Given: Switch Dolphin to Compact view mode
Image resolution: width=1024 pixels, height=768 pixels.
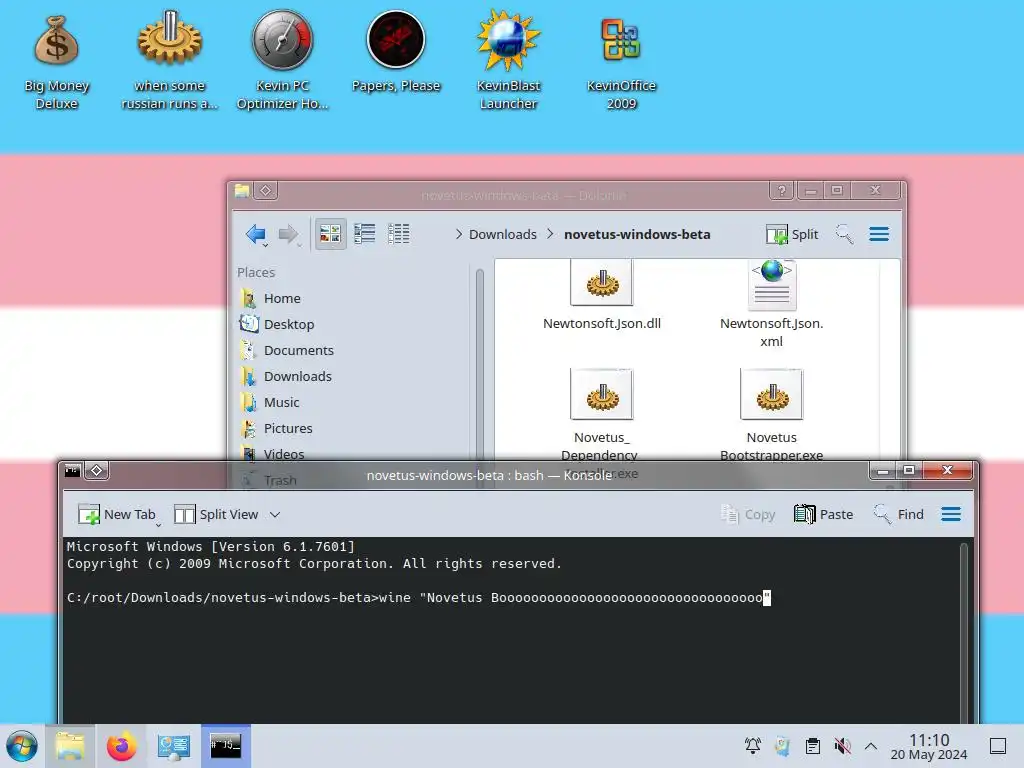Looking at the screenshot, I should click(364, 234).
